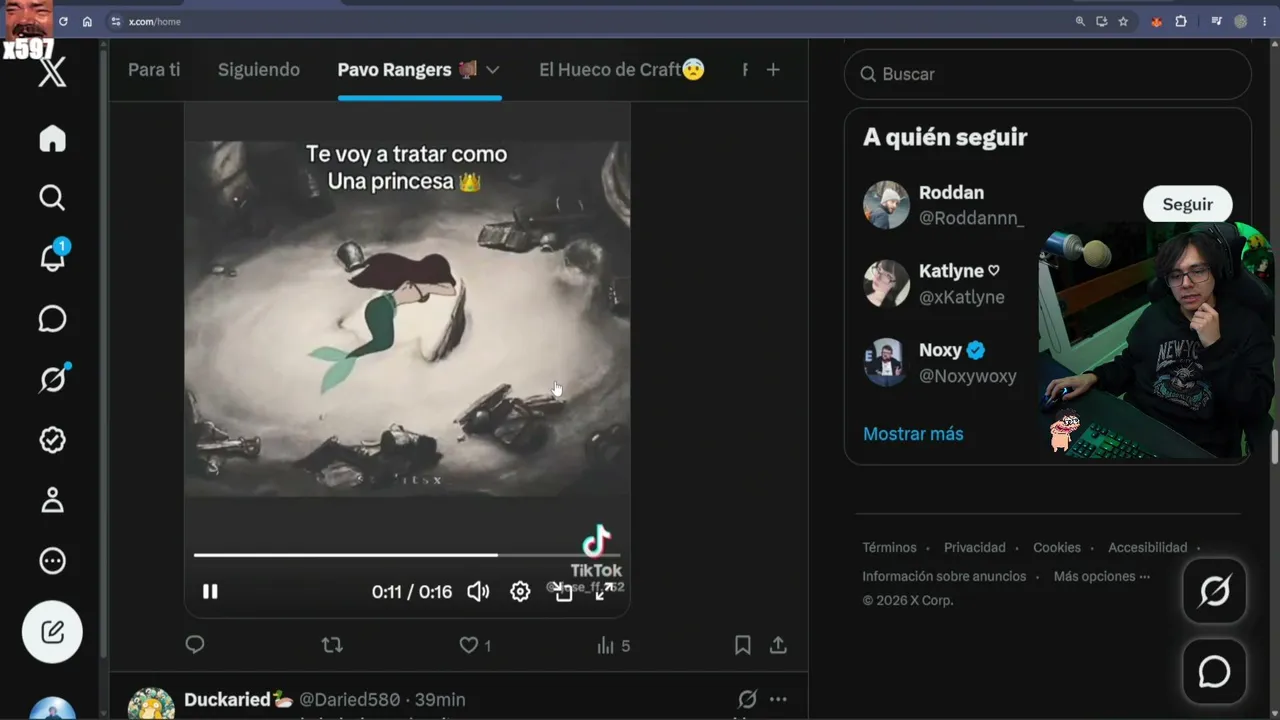
Task: View analytics showing 5 views
Action: click(x=613, y=646)
